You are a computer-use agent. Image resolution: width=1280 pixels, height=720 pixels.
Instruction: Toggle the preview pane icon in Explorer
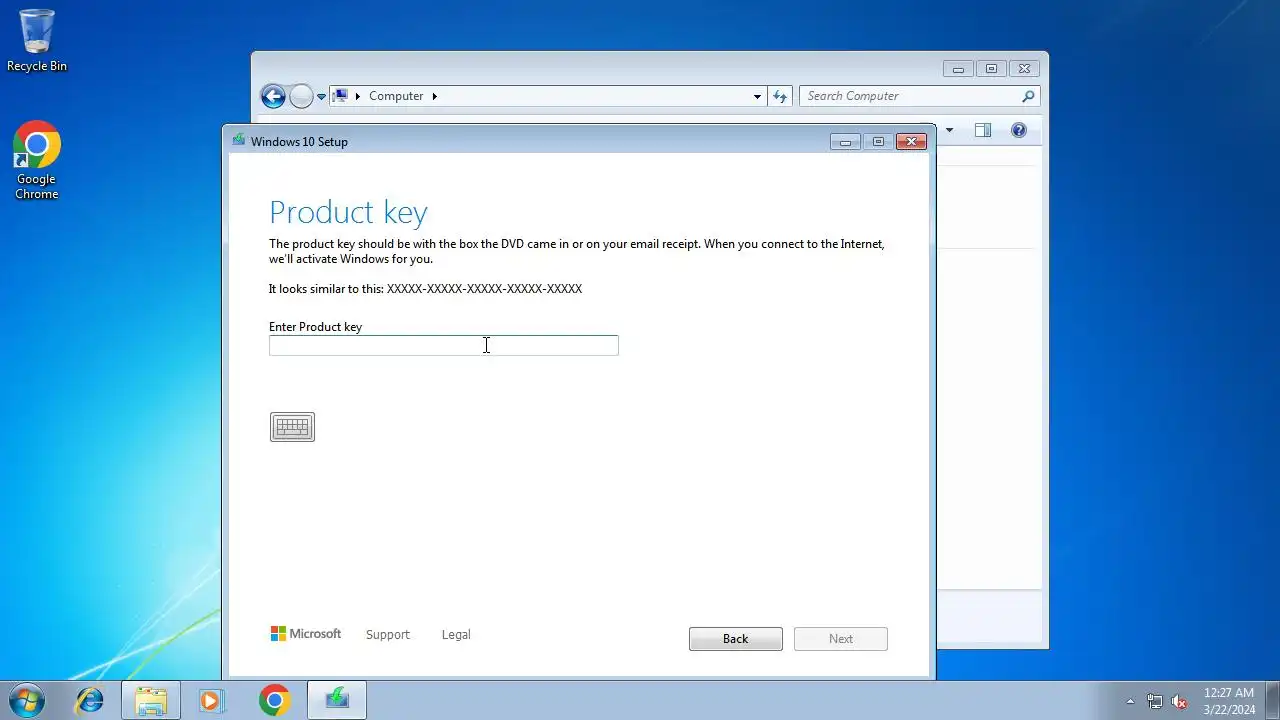pyautogui.click(x=983, y=130)
